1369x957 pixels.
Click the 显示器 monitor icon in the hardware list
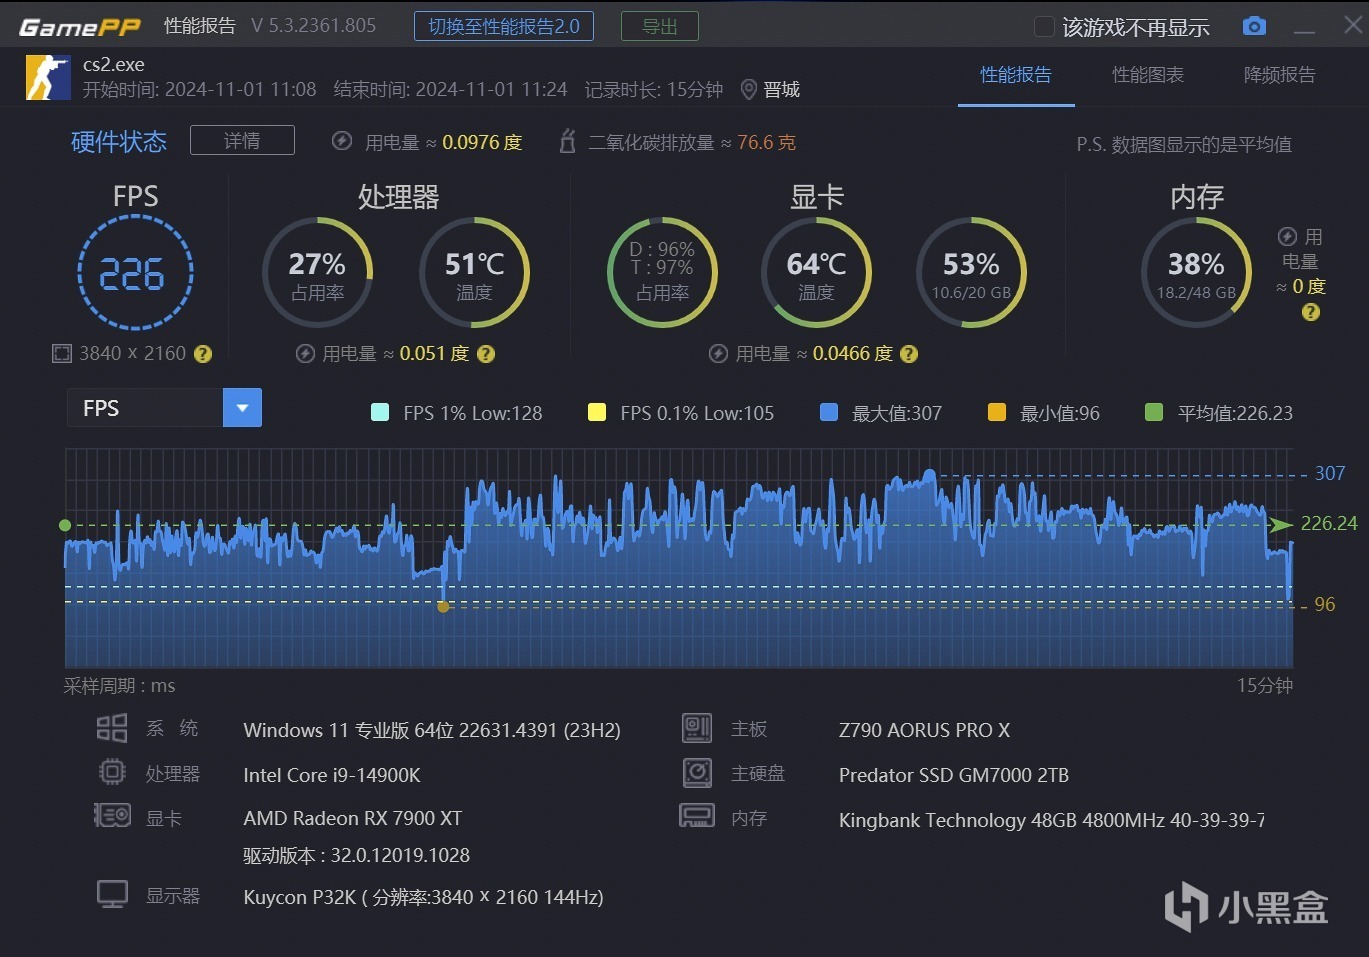pyautogui.click(x=112, y=894)
